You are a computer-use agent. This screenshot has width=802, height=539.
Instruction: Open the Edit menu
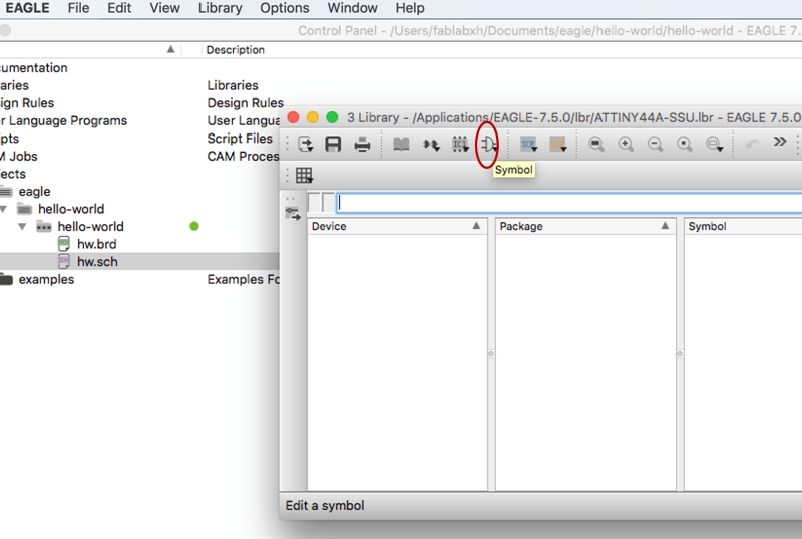[x=119, y=8]
